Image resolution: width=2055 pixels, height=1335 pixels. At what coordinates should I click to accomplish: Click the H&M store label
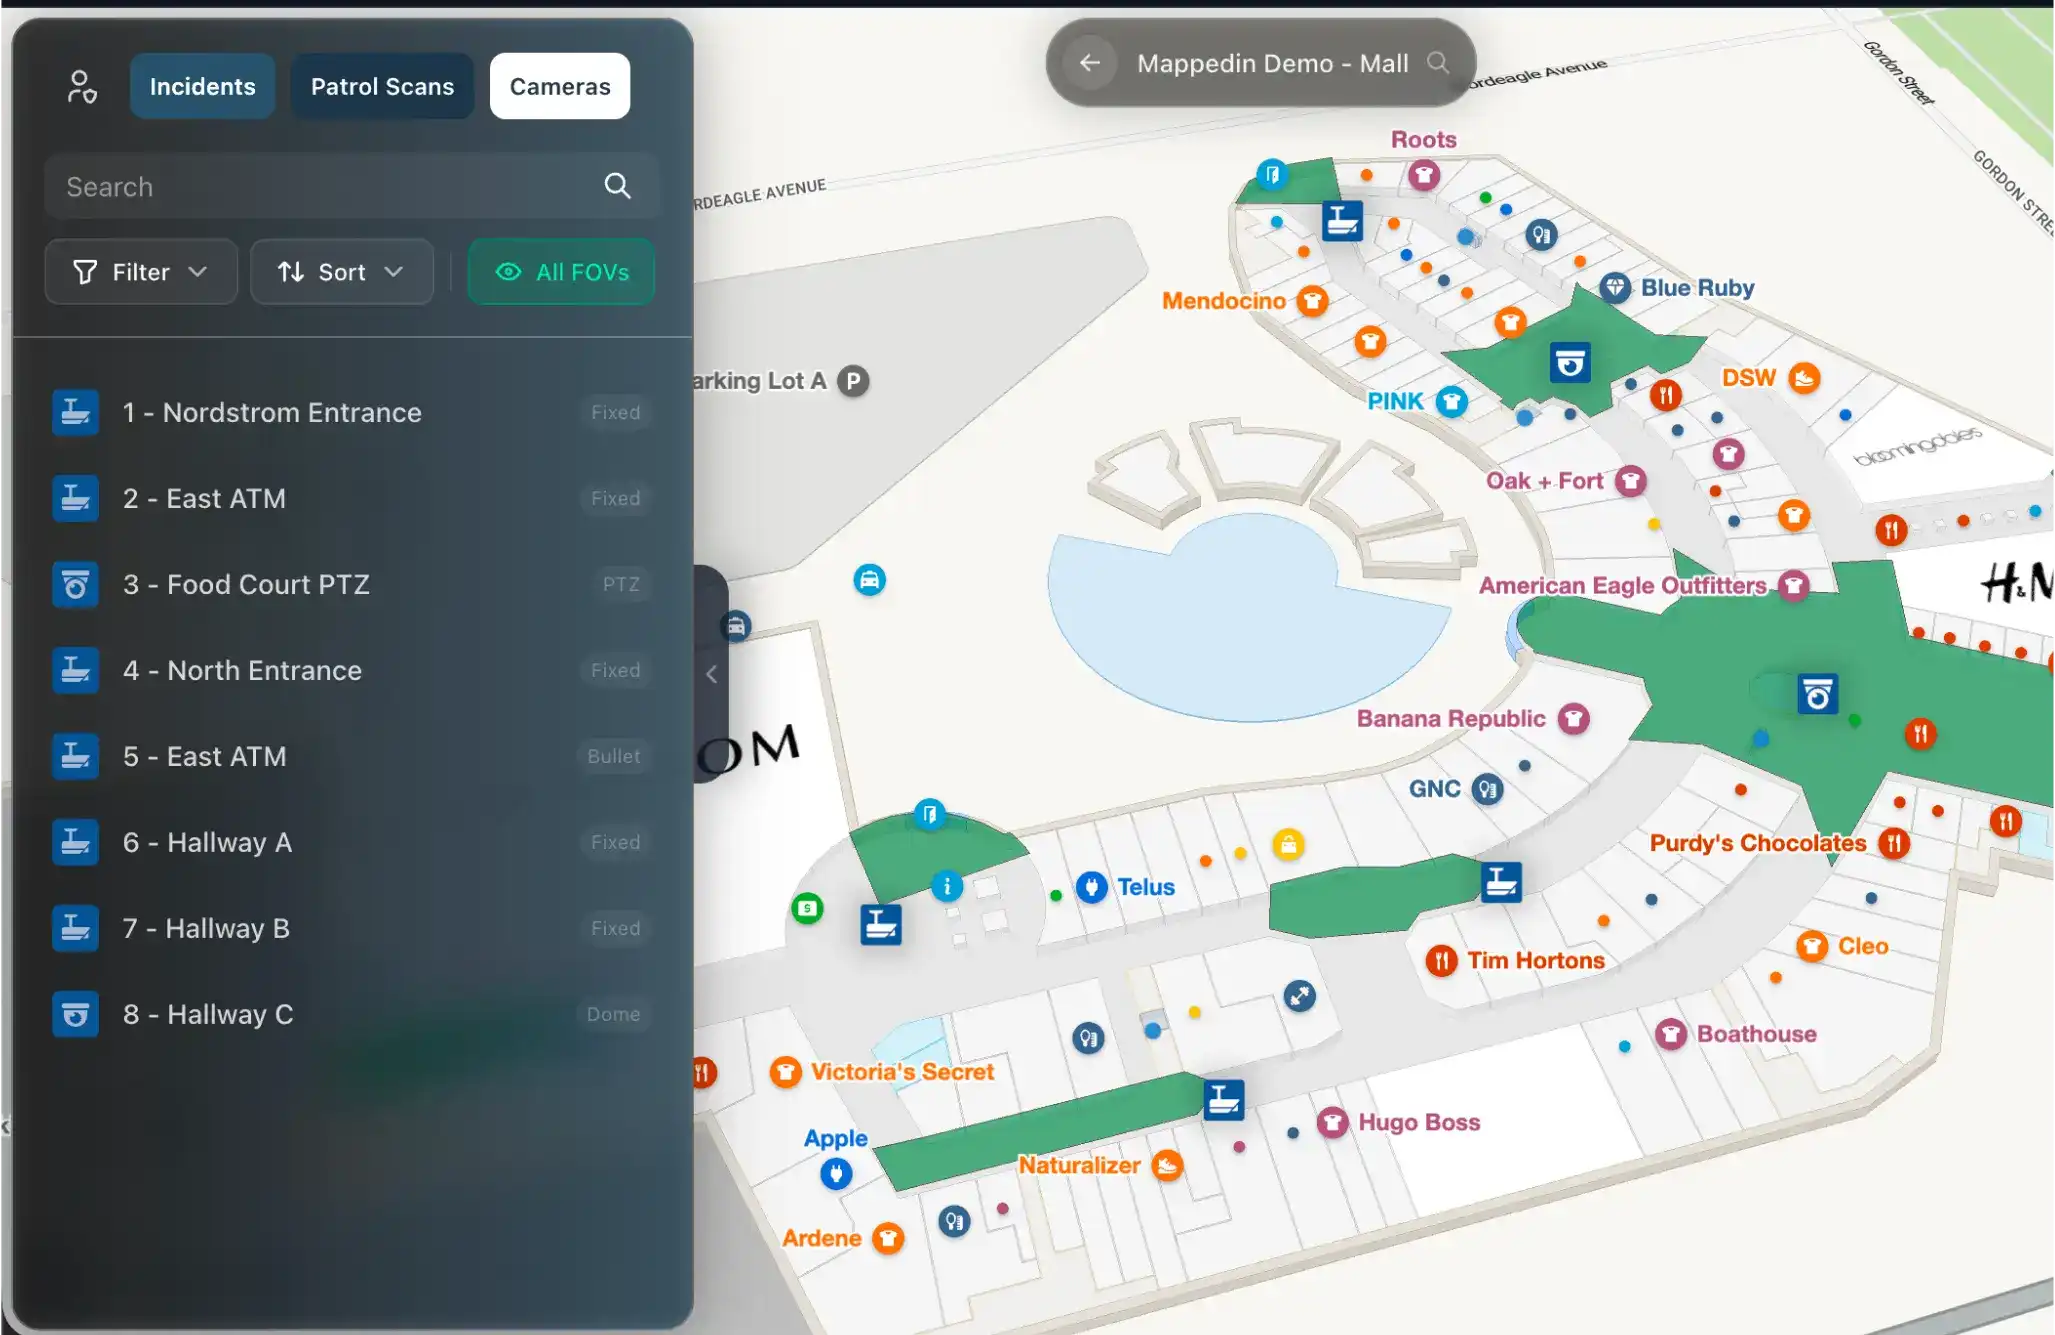click(2017, 582)
